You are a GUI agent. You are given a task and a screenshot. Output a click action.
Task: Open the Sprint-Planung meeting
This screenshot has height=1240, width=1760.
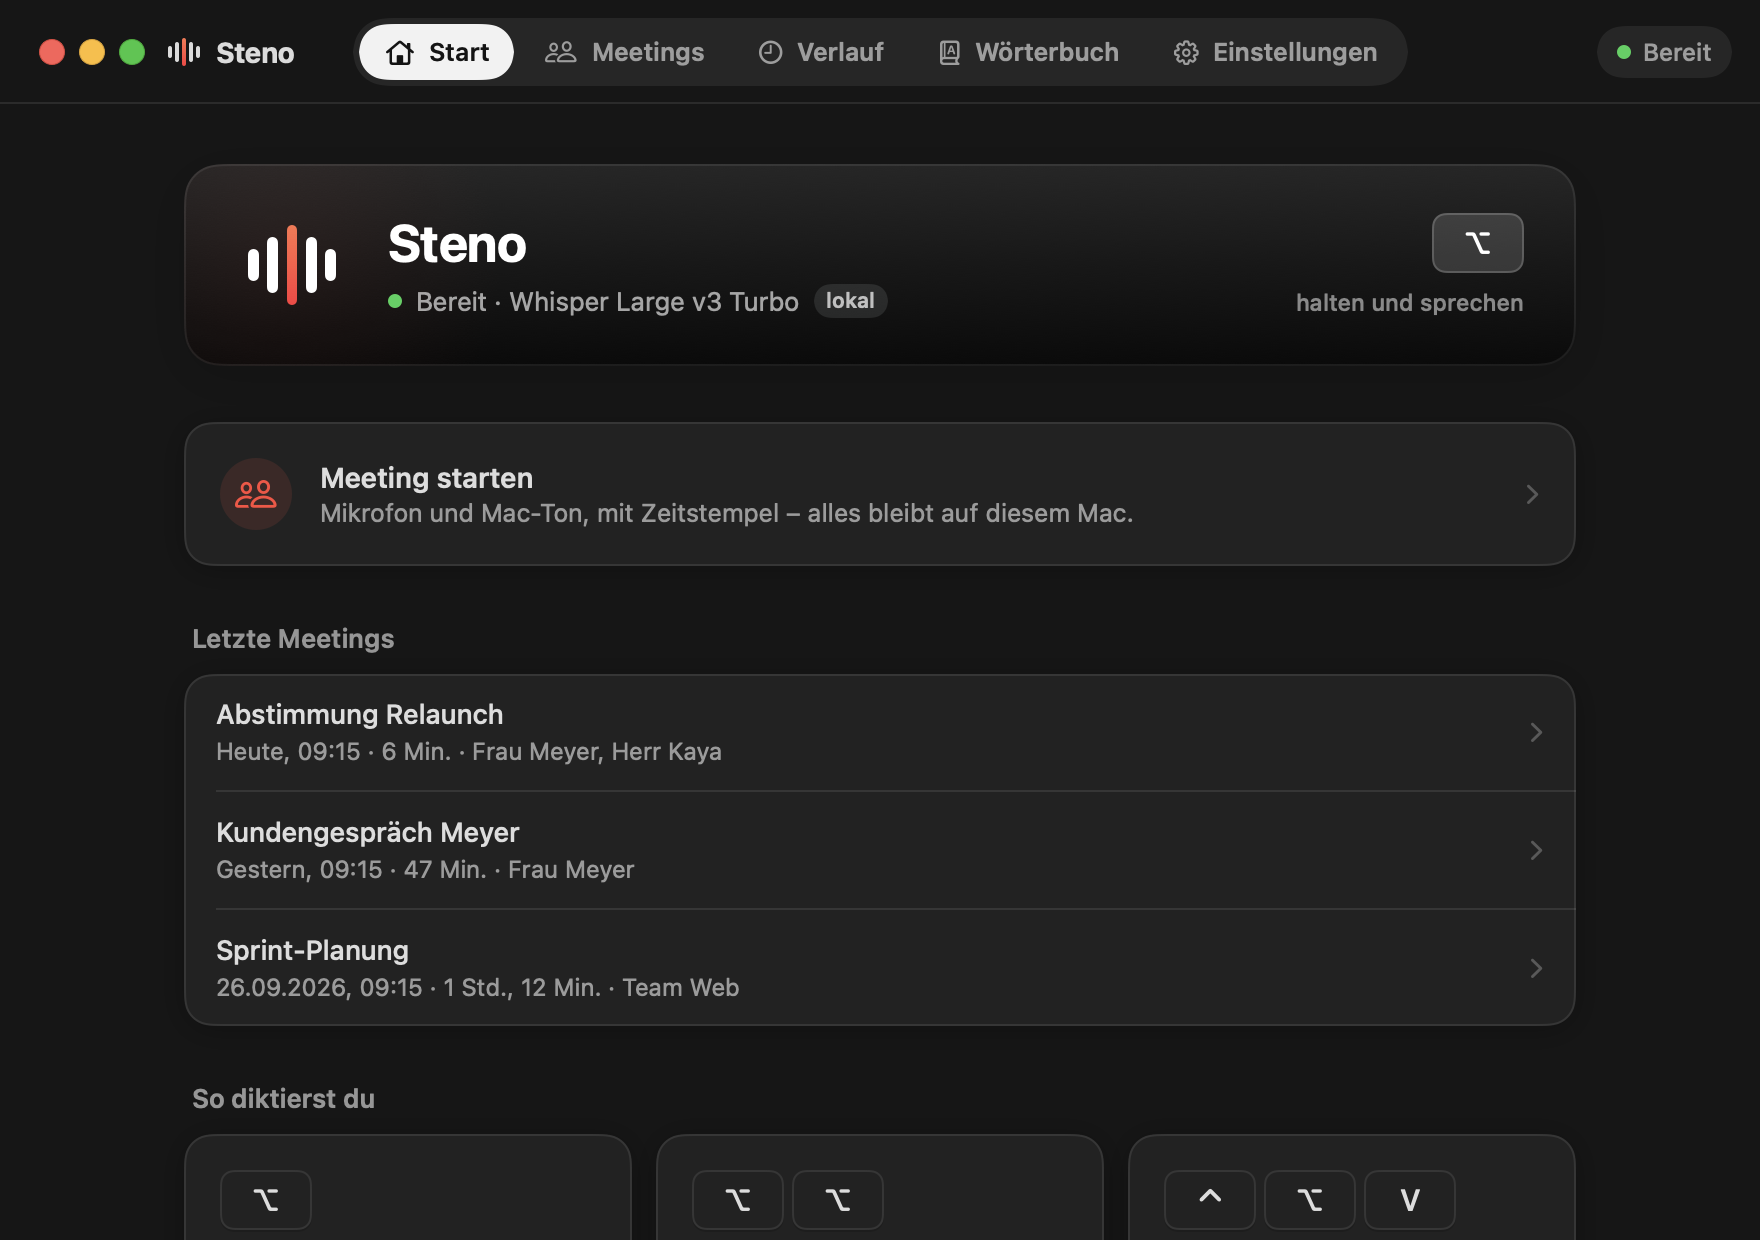click(x=880, y=968)
